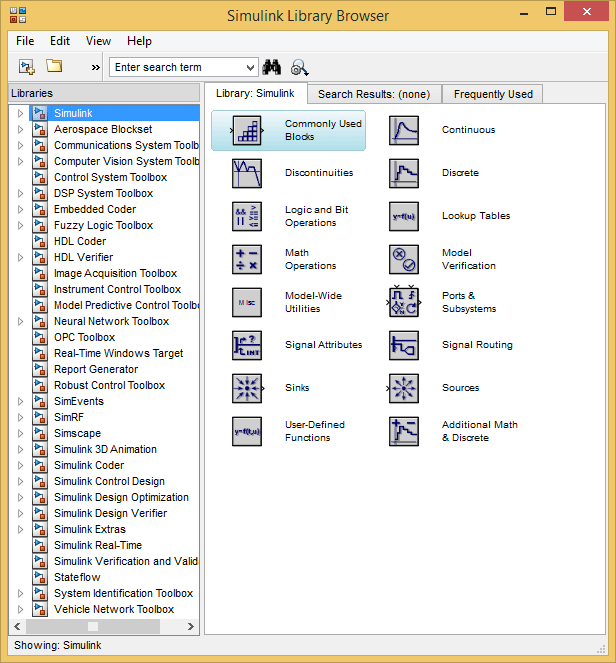Expand the Aerospace Blockset tree node

[20, 129]
